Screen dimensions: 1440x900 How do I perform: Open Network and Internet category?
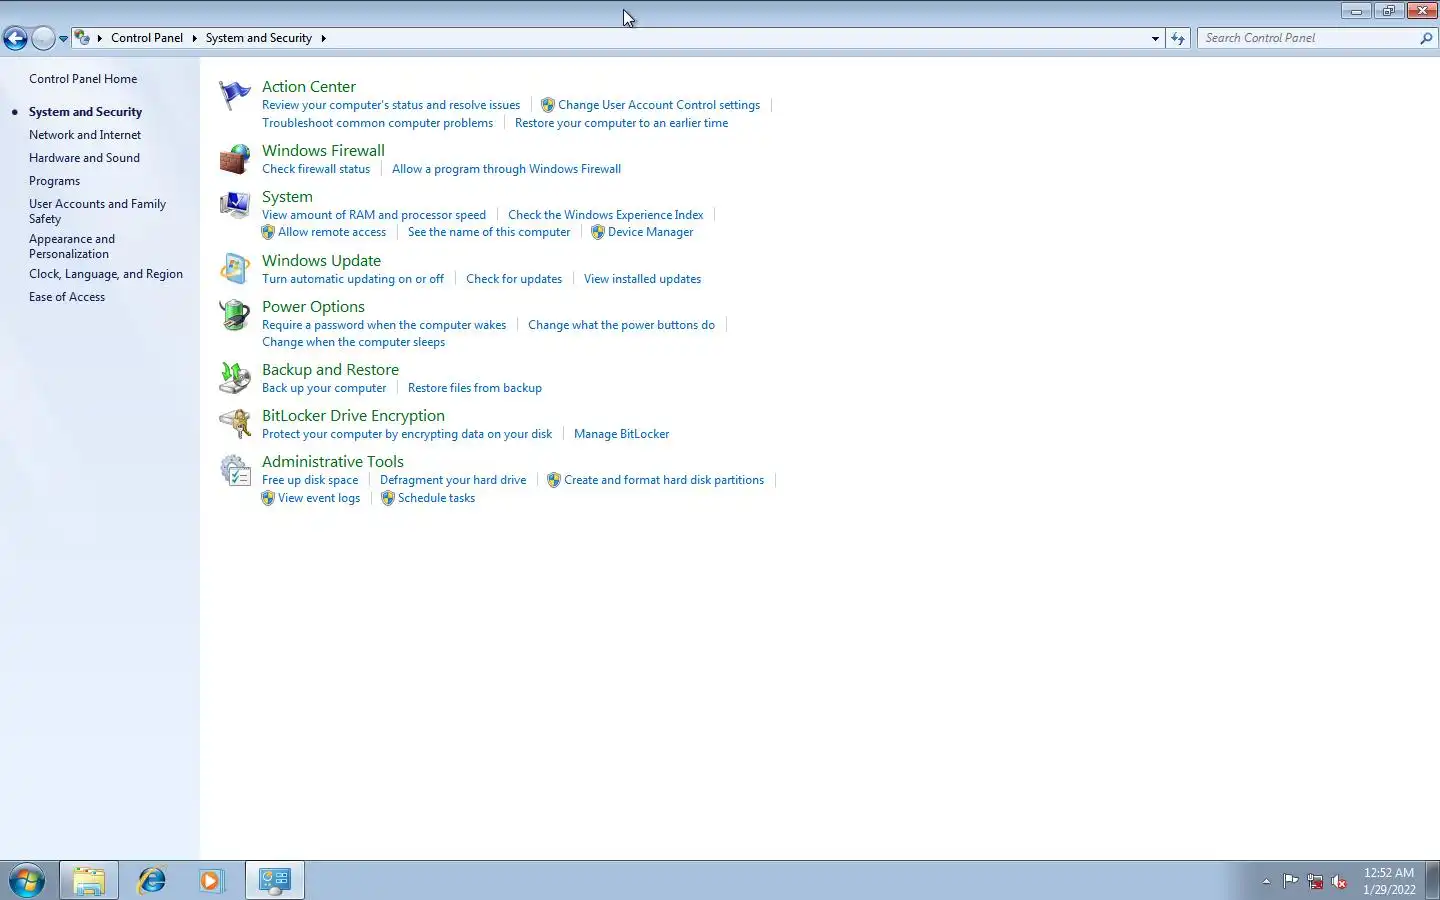point(85,135)
